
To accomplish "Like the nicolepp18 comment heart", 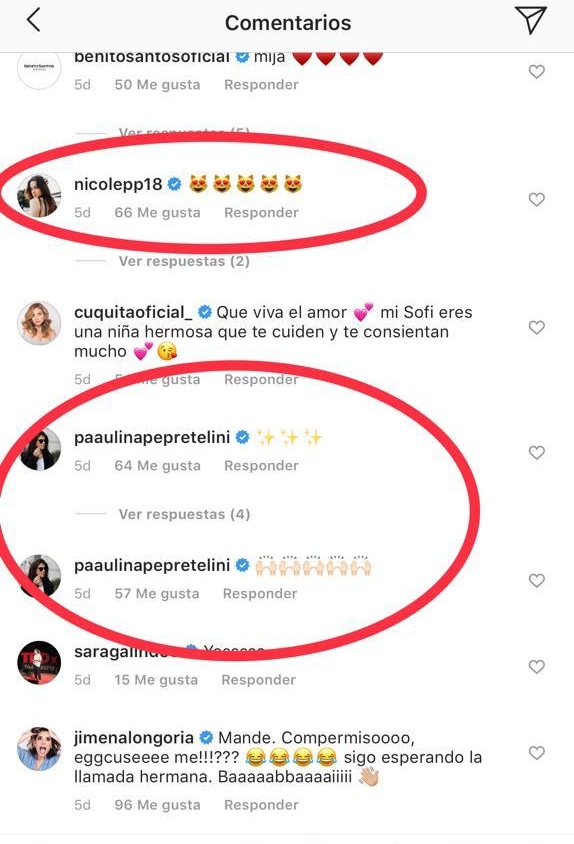I will (536, 199).
